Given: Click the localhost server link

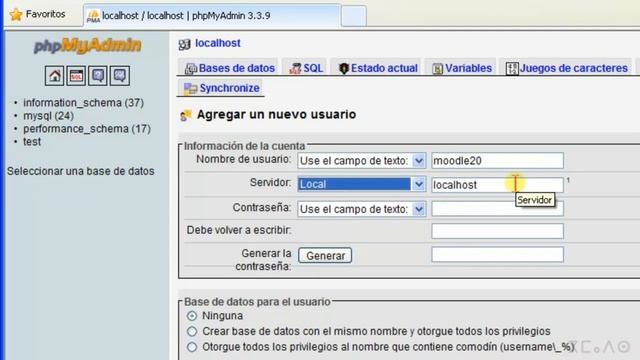Looking at the screenshot, I should (218, 43).
